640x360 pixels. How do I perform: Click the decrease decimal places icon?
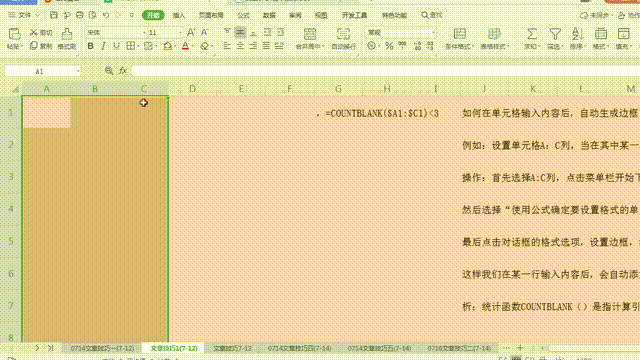click(x=430, y=46)
